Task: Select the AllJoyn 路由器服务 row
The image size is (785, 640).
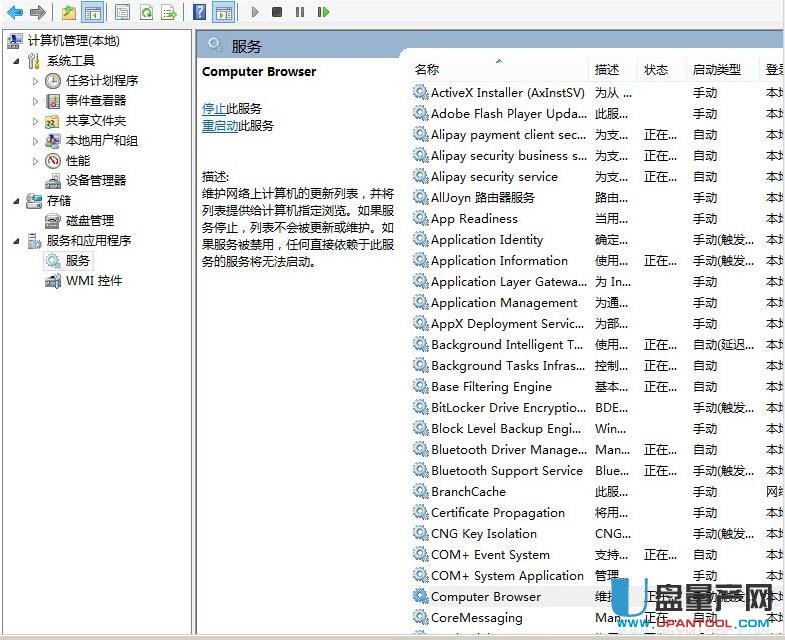Action: 597,198
